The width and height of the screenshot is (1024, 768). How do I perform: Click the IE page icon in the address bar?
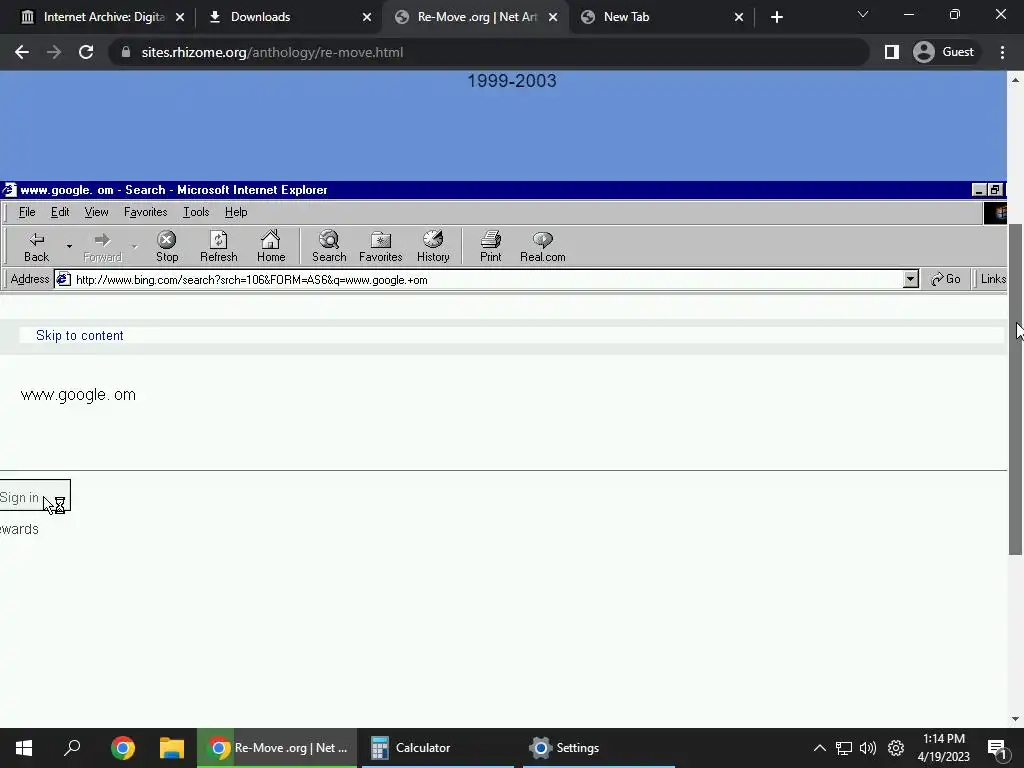coord(63,280)
